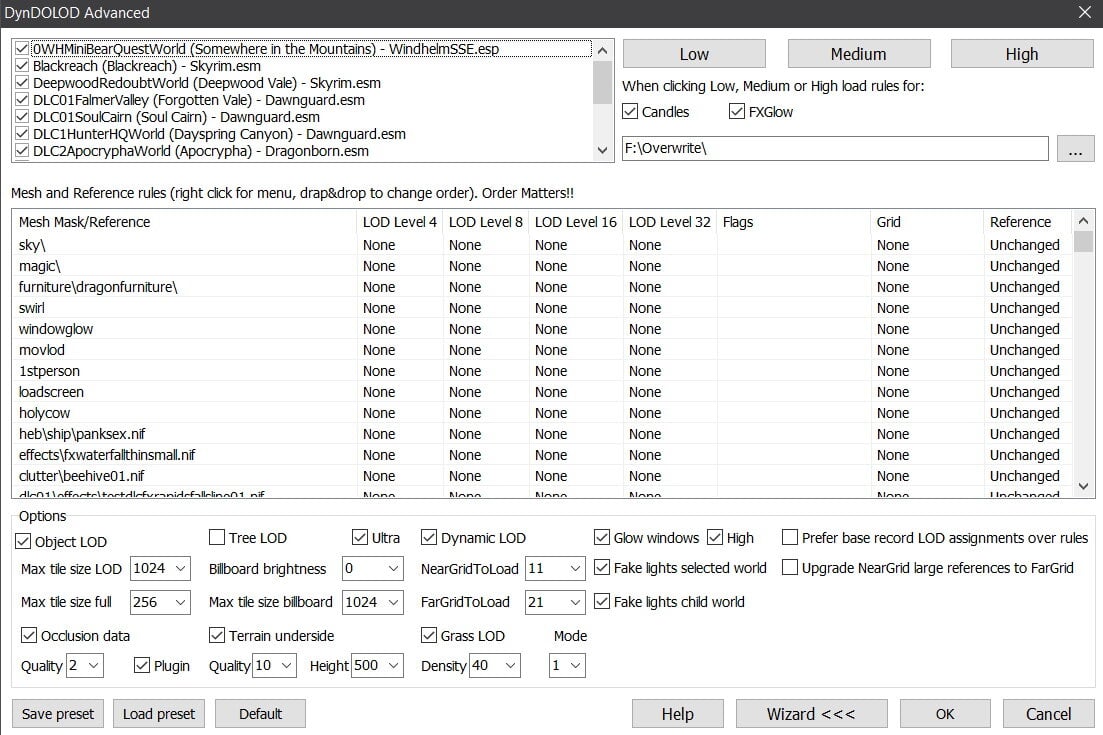
Task: Click scroll-up arrow of rules table
Action: click(1083, 221)
